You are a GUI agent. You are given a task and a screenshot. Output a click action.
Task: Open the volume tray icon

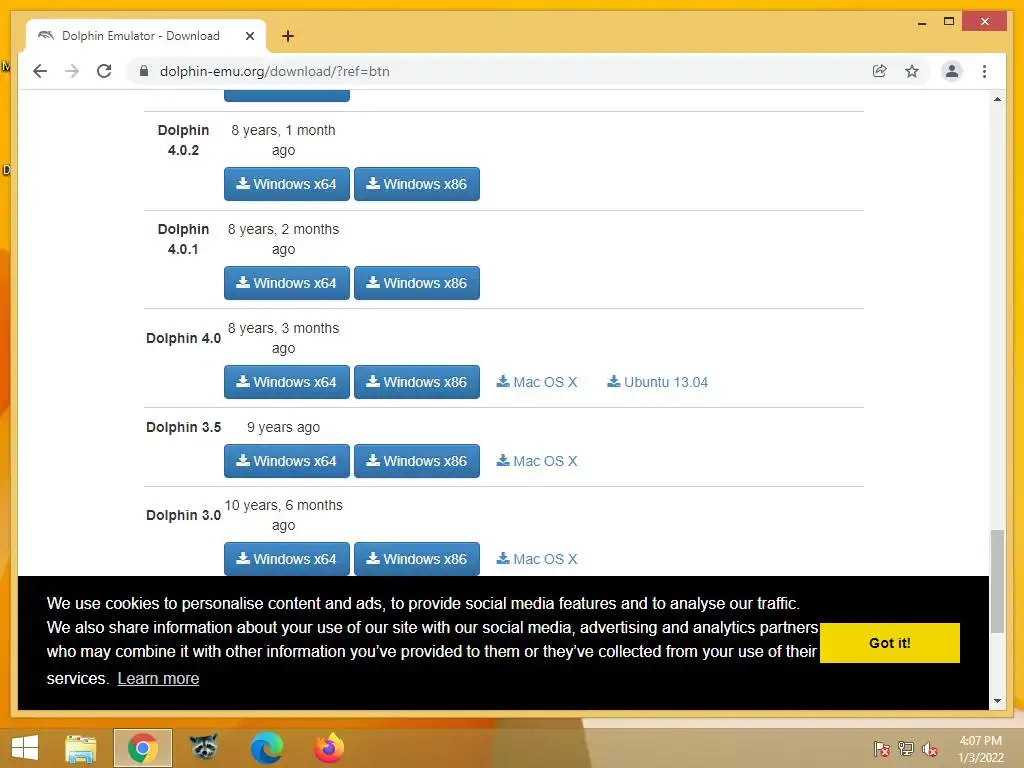click(930, 748)
